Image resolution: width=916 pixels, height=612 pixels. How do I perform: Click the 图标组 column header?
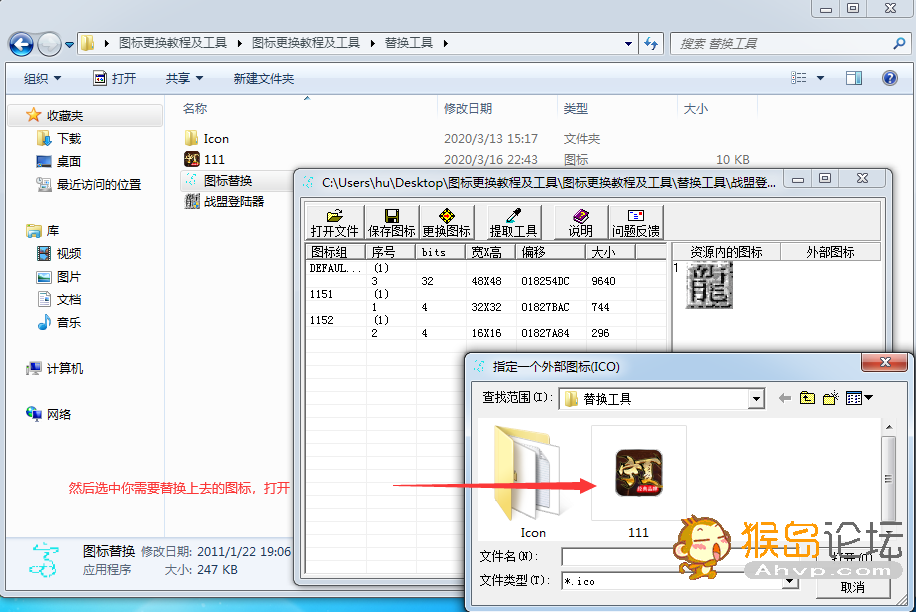point(336,252)
